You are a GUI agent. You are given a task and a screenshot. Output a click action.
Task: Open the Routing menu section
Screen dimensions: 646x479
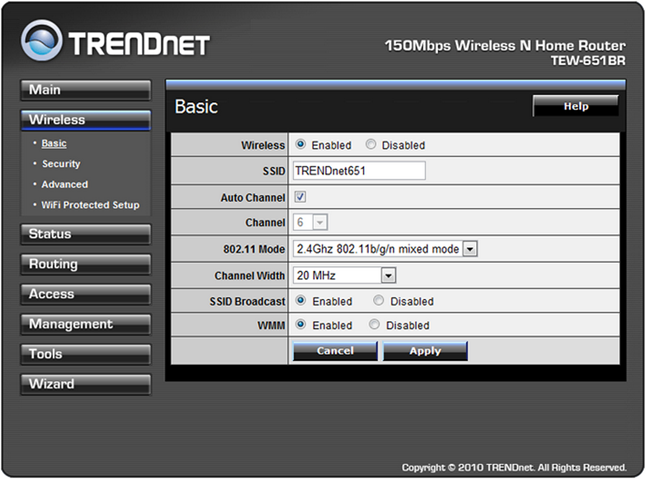point(86,264)
